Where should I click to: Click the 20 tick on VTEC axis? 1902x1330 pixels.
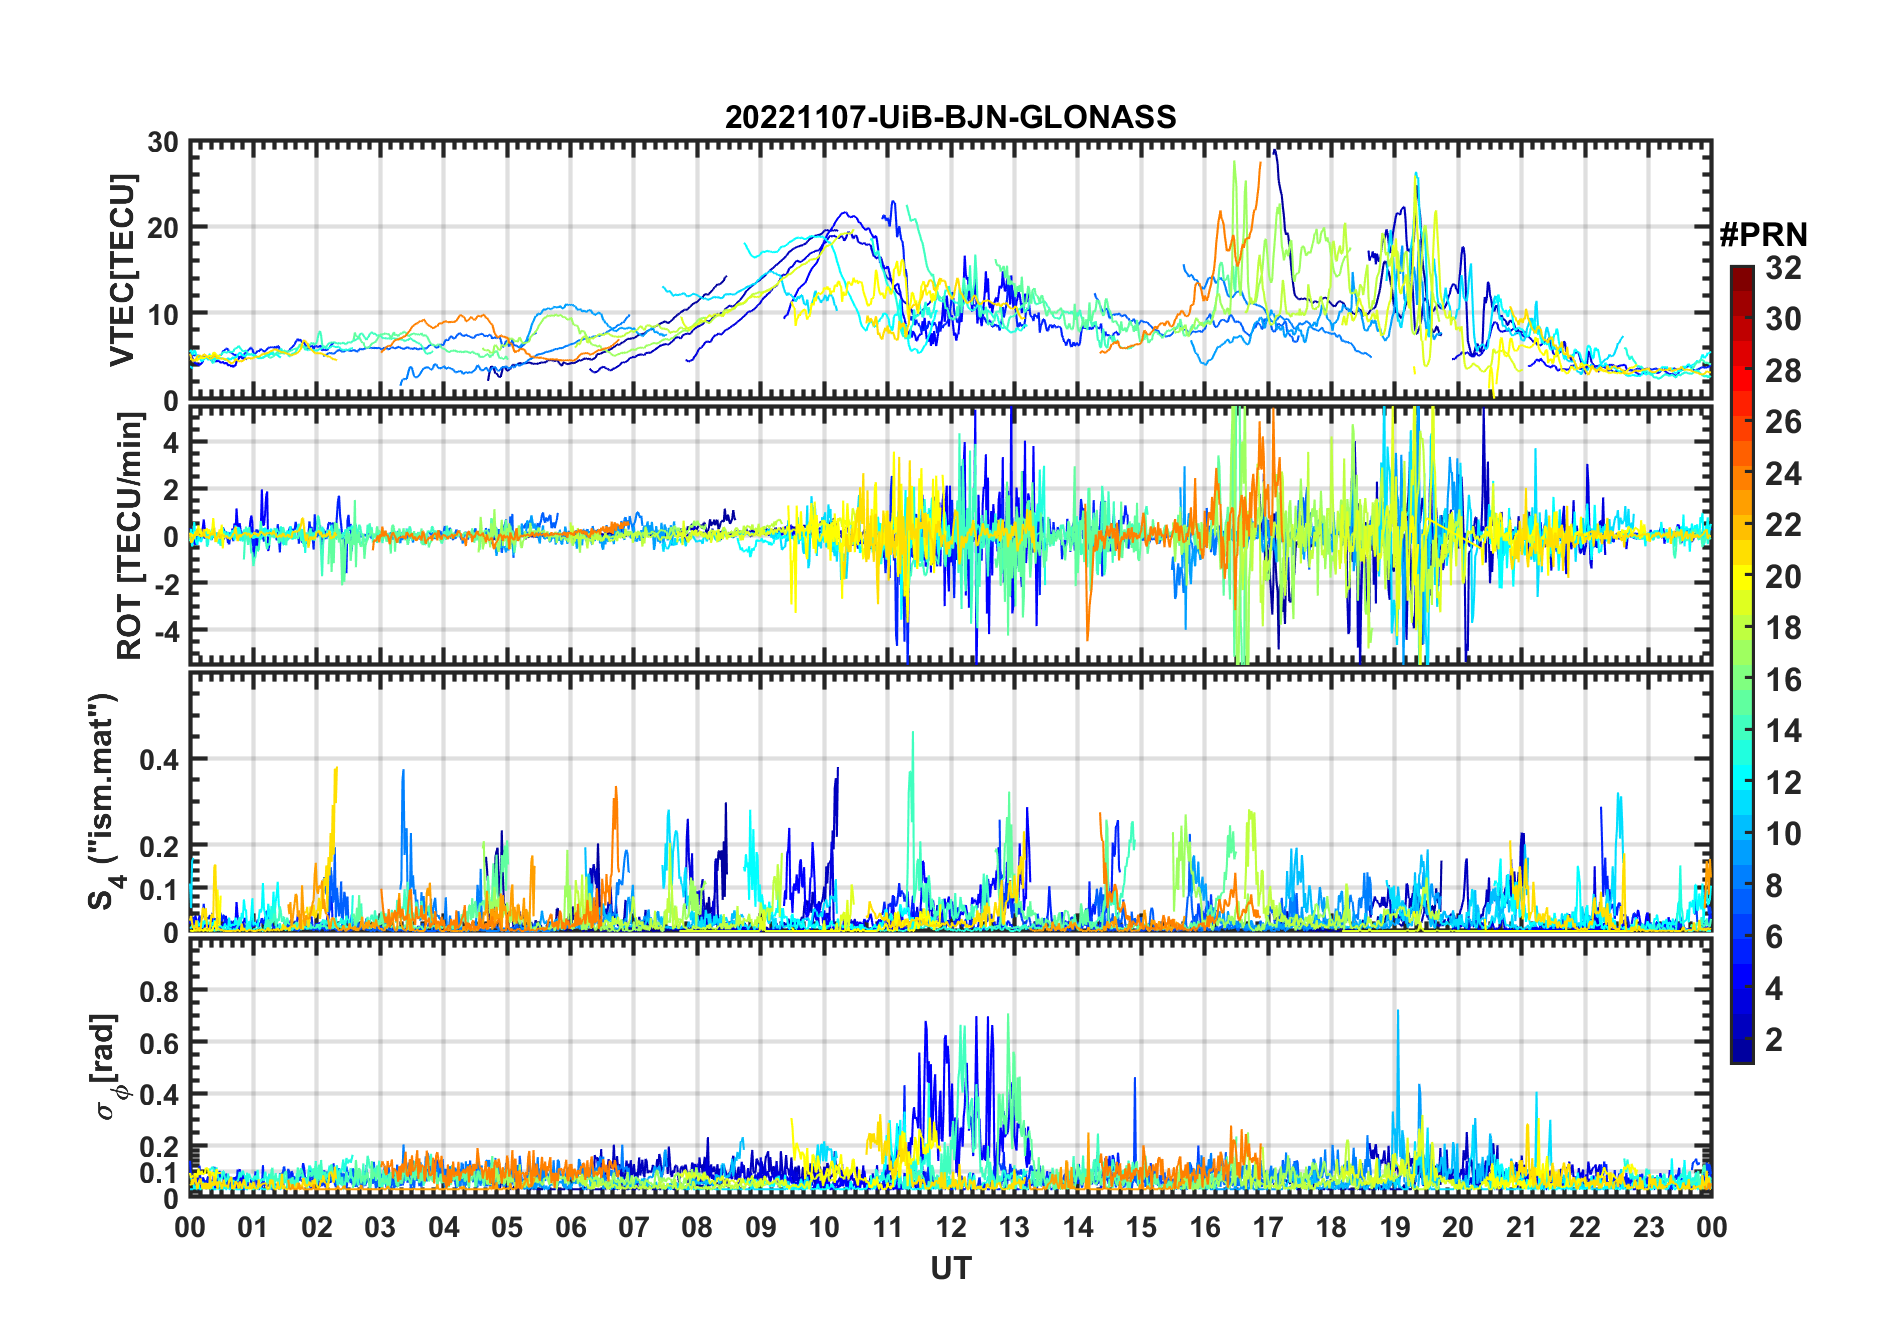click(x=163, y=228)
